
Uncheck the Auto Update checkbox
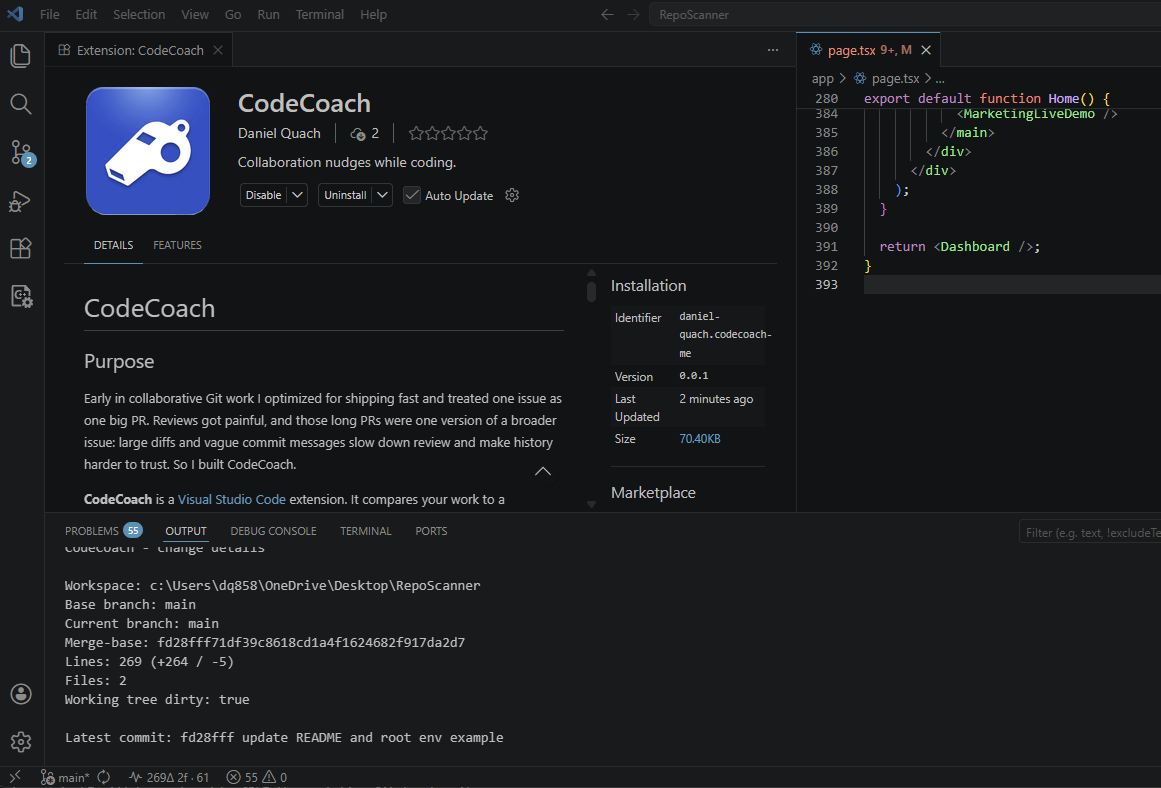point(412,195)
